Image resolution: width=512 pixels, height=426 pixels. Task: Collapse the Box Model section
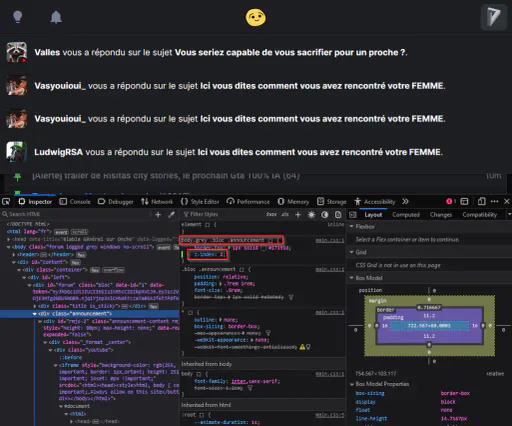click(351, 278)
